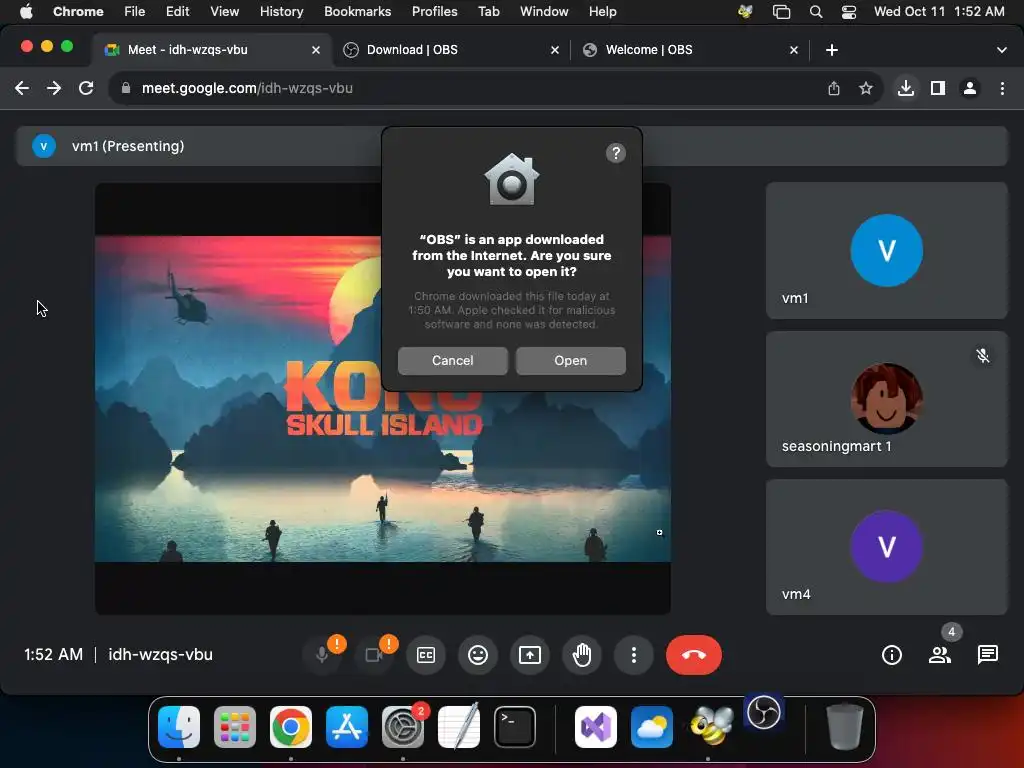Click the lock site info icon

coord(126,88)
